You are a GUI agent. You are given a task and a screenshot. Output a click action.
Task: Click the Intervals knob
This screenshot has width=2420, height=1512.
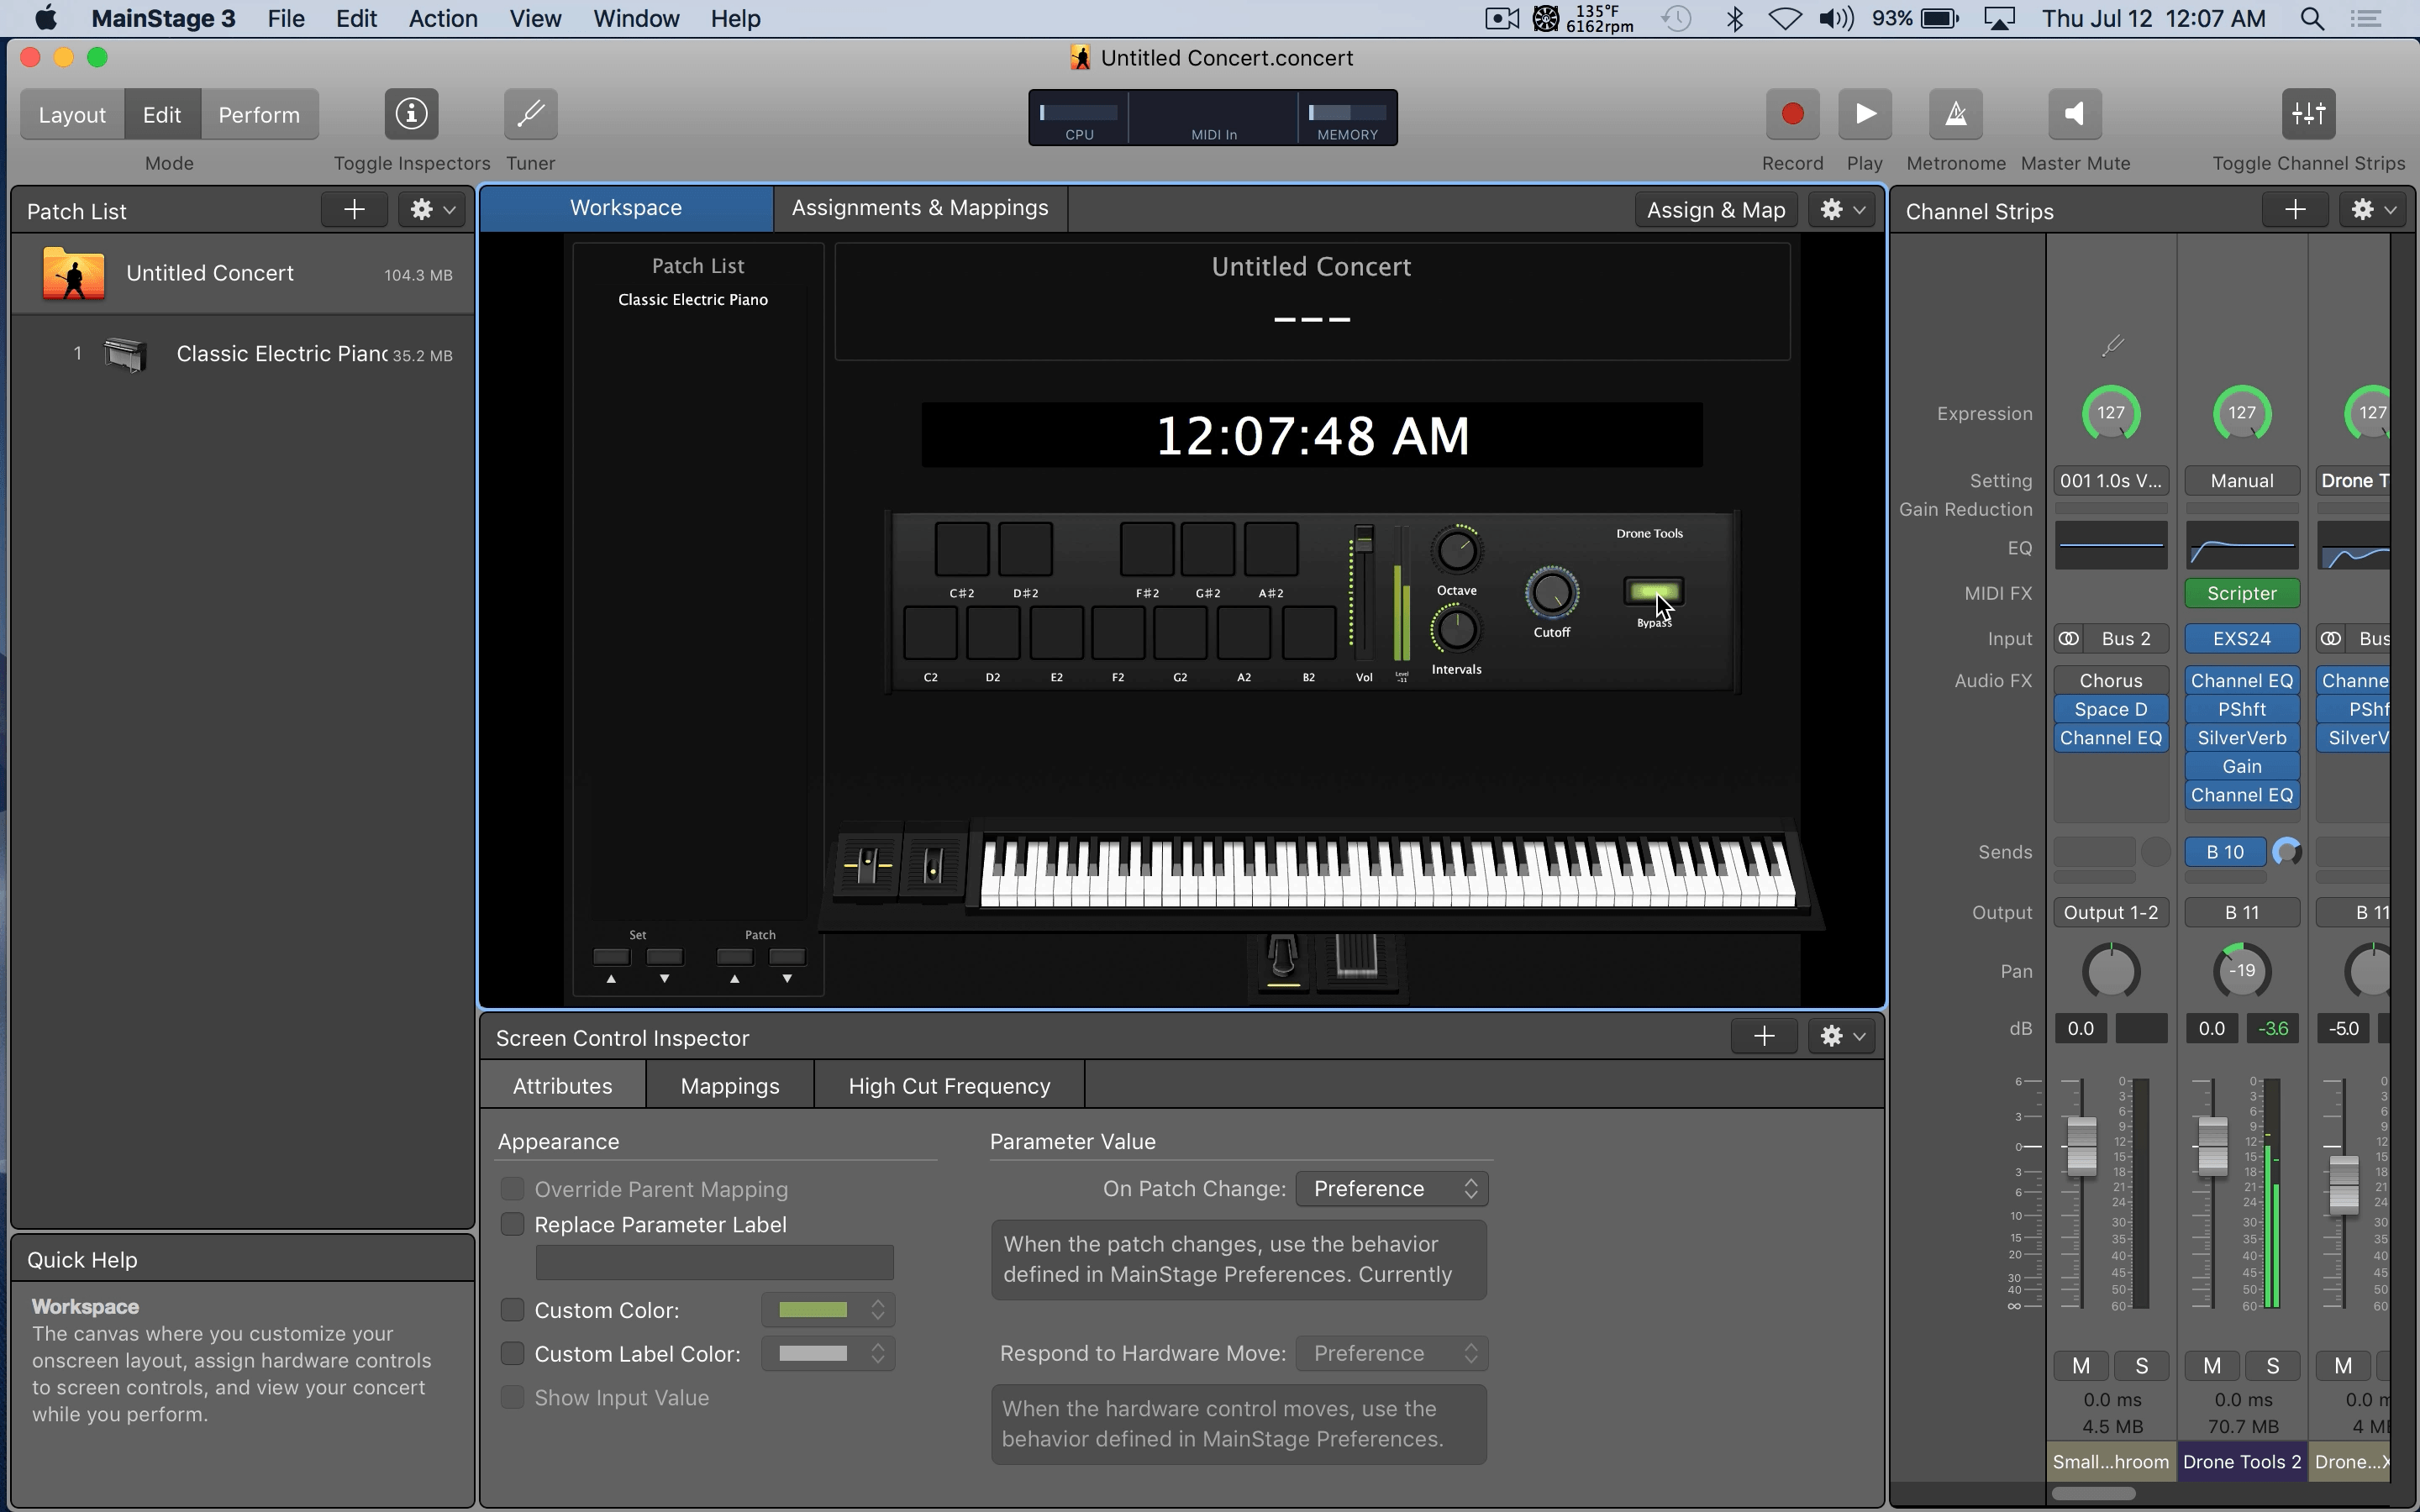(1456, 630)
